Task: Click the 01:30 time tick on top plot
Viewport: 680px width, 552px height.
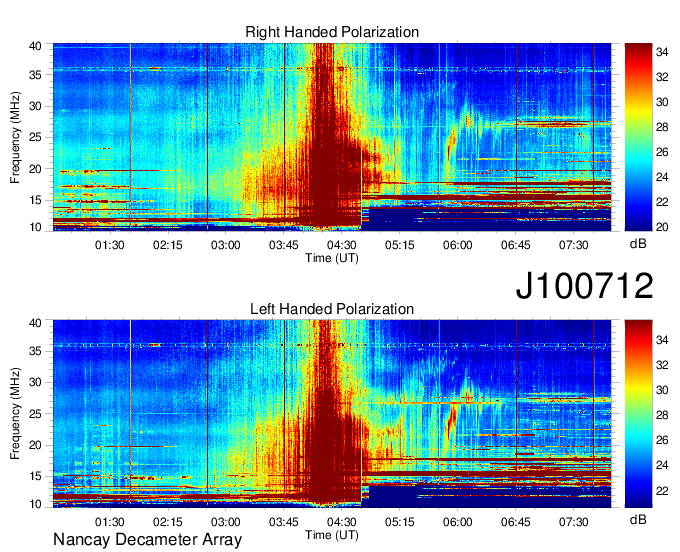Action: (x=110, y=245)
